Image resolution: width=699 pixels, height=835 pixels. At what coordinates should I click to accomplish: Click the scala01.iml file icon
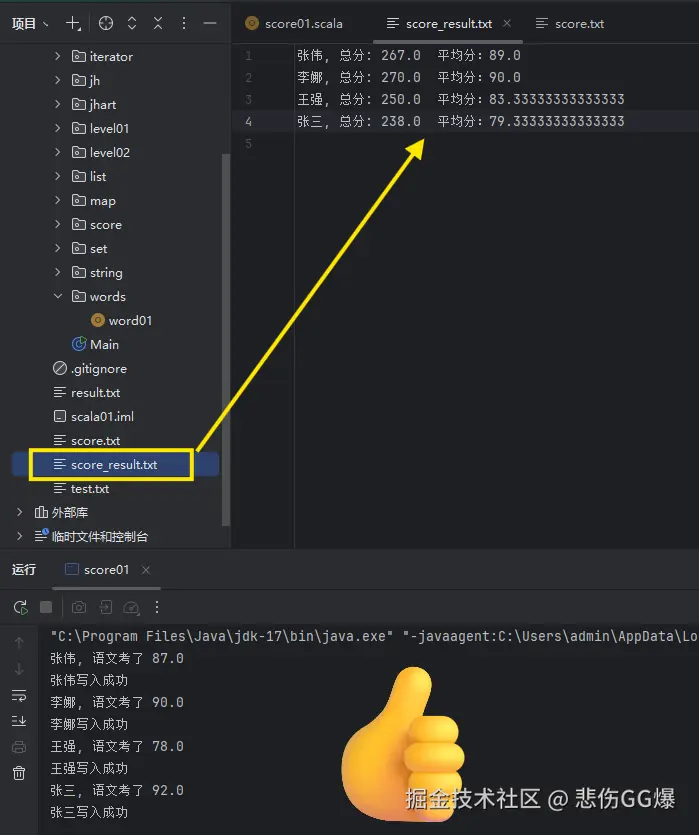click(60, 416)
